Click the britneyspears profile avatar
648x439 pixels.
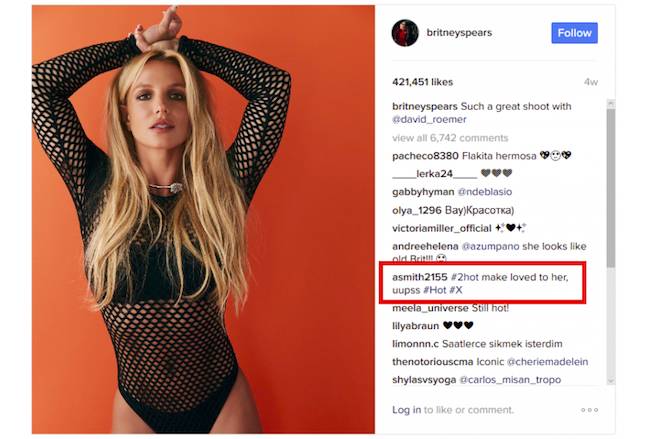pos(405,33)
